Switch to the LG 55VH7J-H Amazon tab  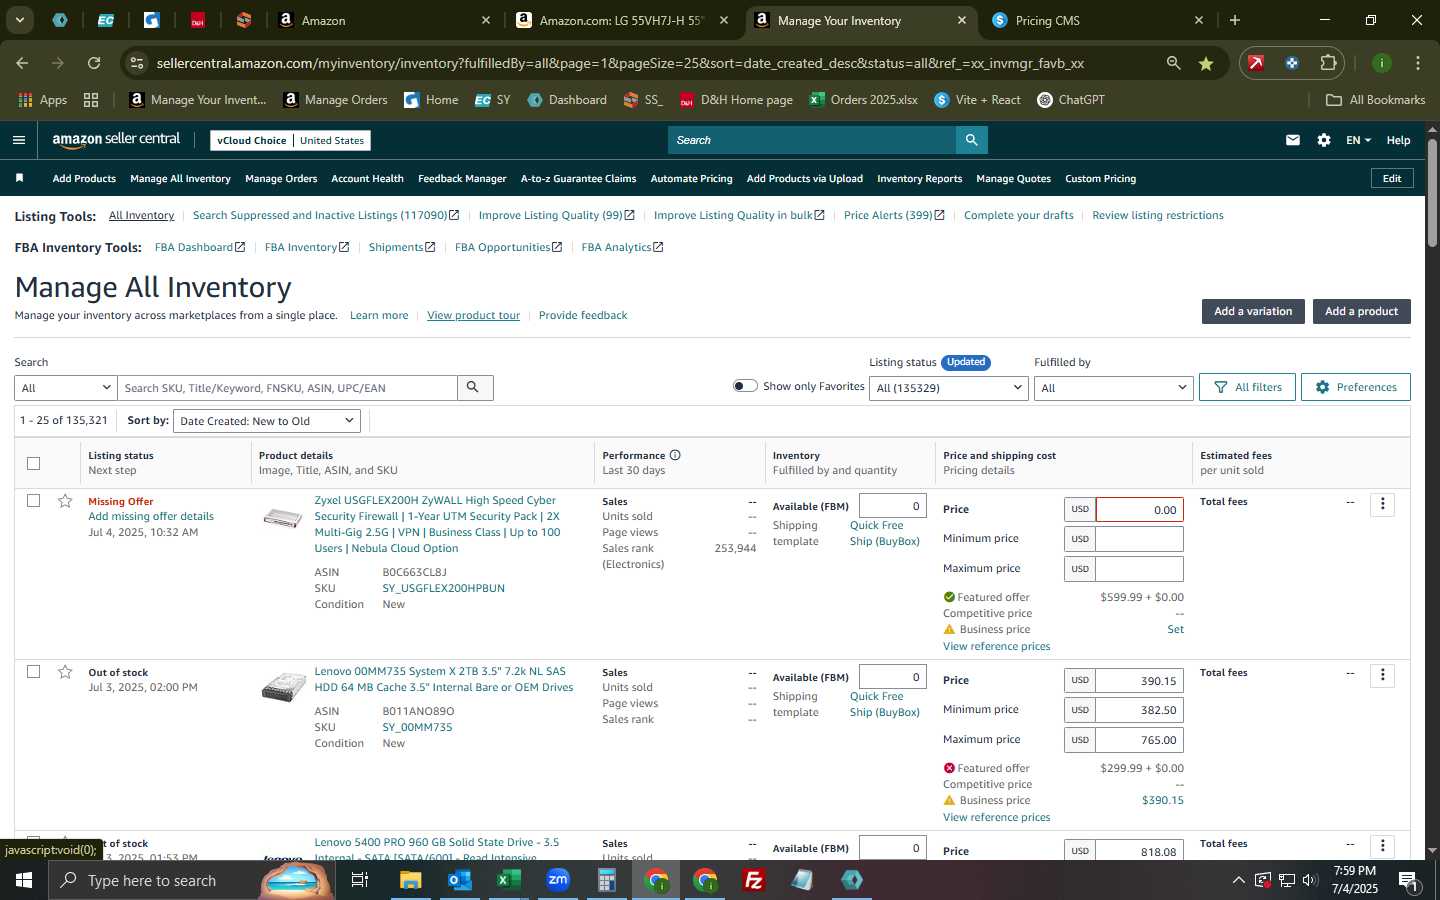coord(624,20)
